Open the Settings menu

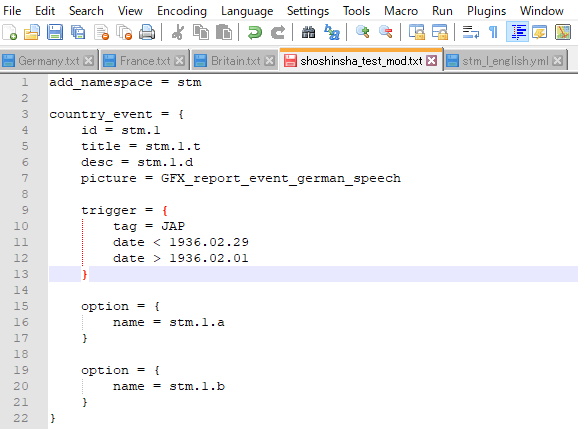[308, 11]
